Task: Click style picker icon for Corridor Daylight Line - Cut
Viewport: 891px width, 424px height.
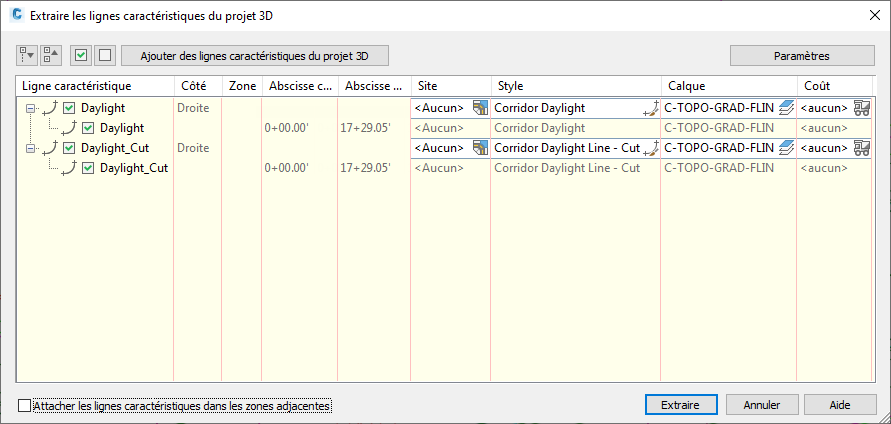Action: [651, 148]
